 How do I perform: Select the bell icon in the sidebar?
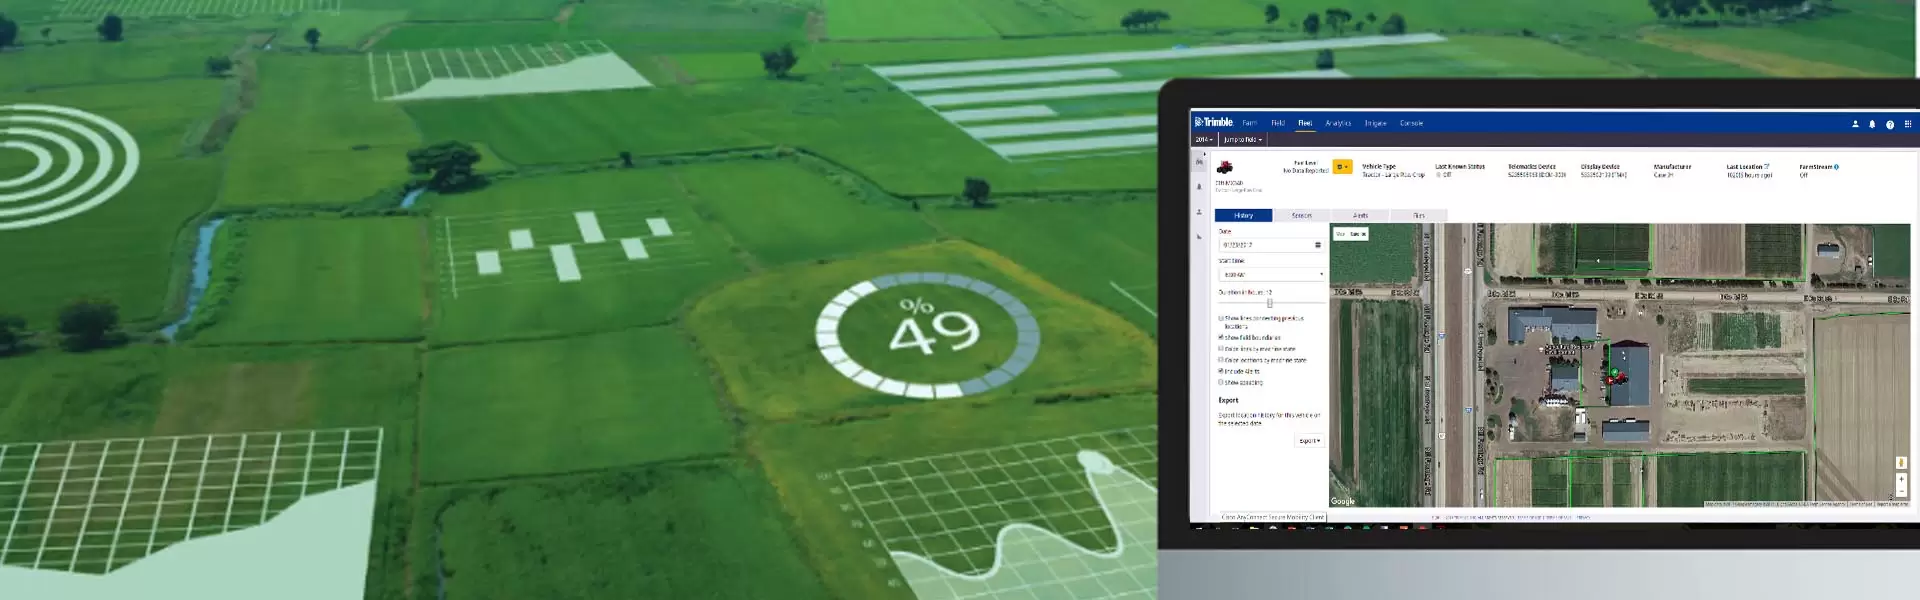point(1200,186)
